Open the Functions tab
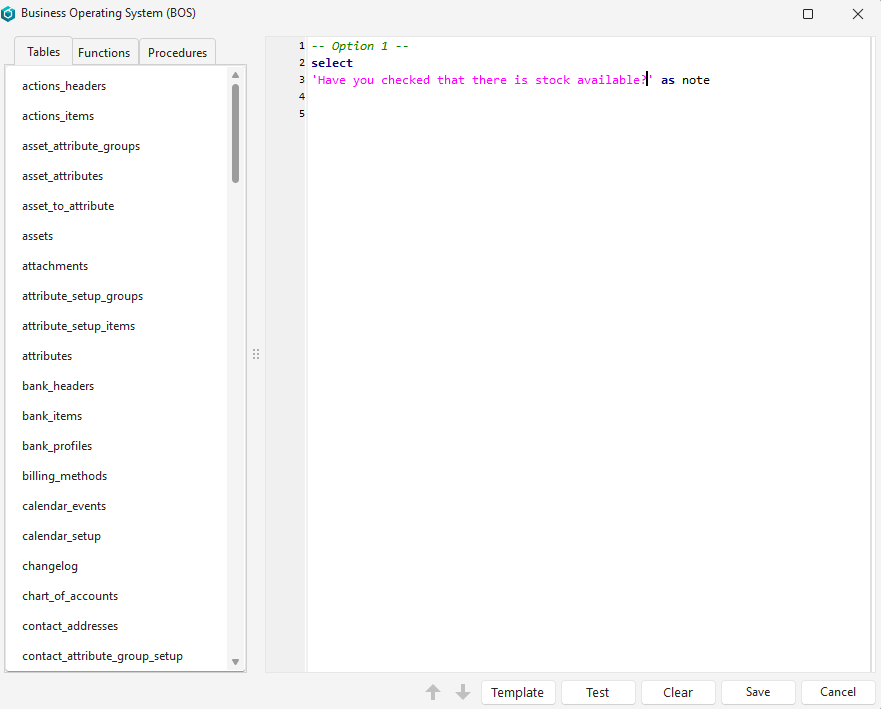This screenshot has width=881, height=709. pyautogui.click(x=104, y=52)
